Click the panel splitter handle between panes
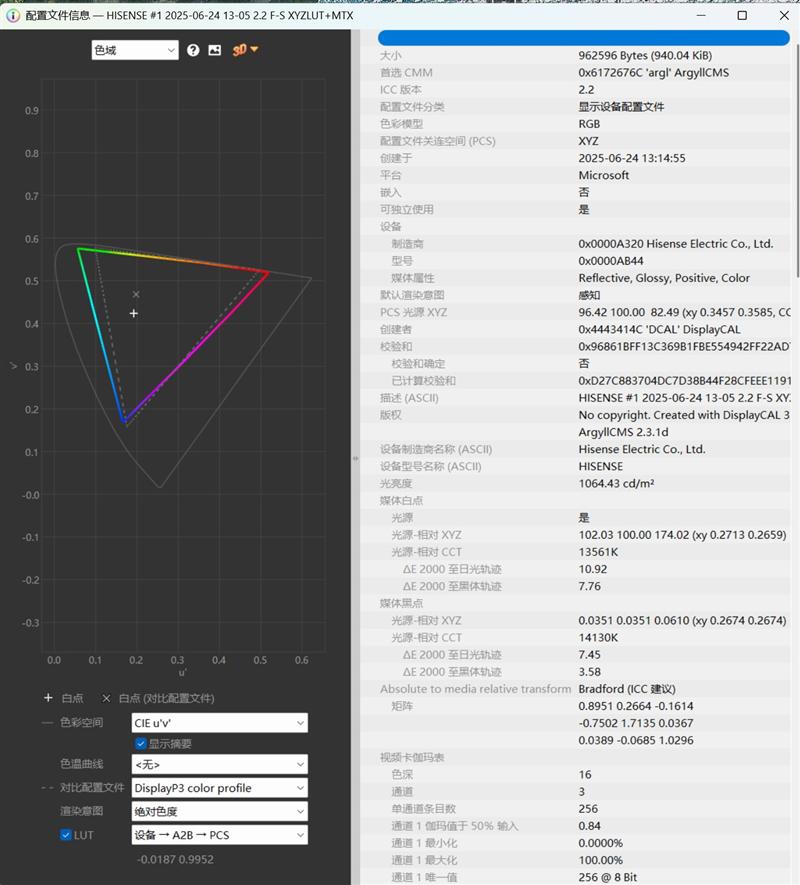The height and width of the screenshot is (885, 800). (355, 458)
